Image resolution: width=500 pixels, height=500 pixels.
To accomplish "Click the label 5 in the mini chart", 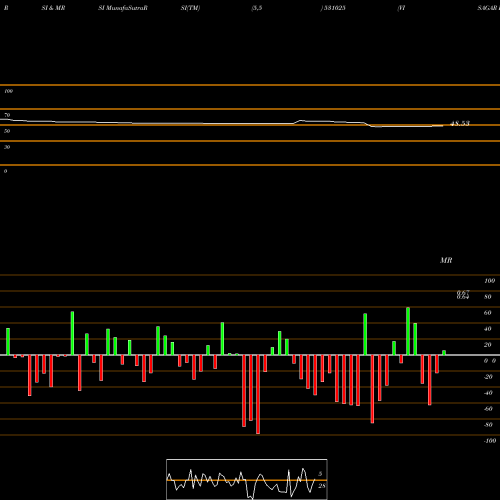I will pos(320,474).
